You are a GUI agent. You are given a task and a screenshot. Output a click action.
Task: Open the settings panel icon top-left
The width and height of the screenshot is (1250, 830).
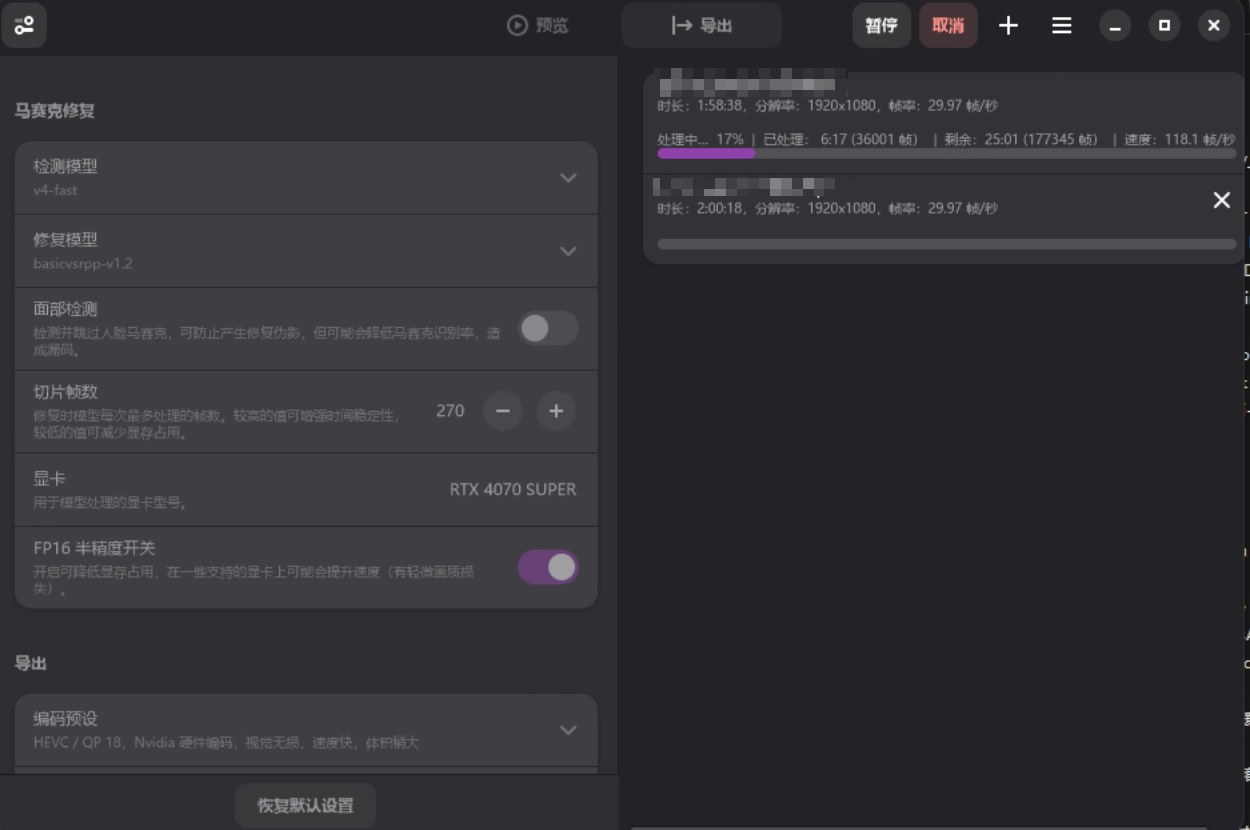tap(24, 25)
